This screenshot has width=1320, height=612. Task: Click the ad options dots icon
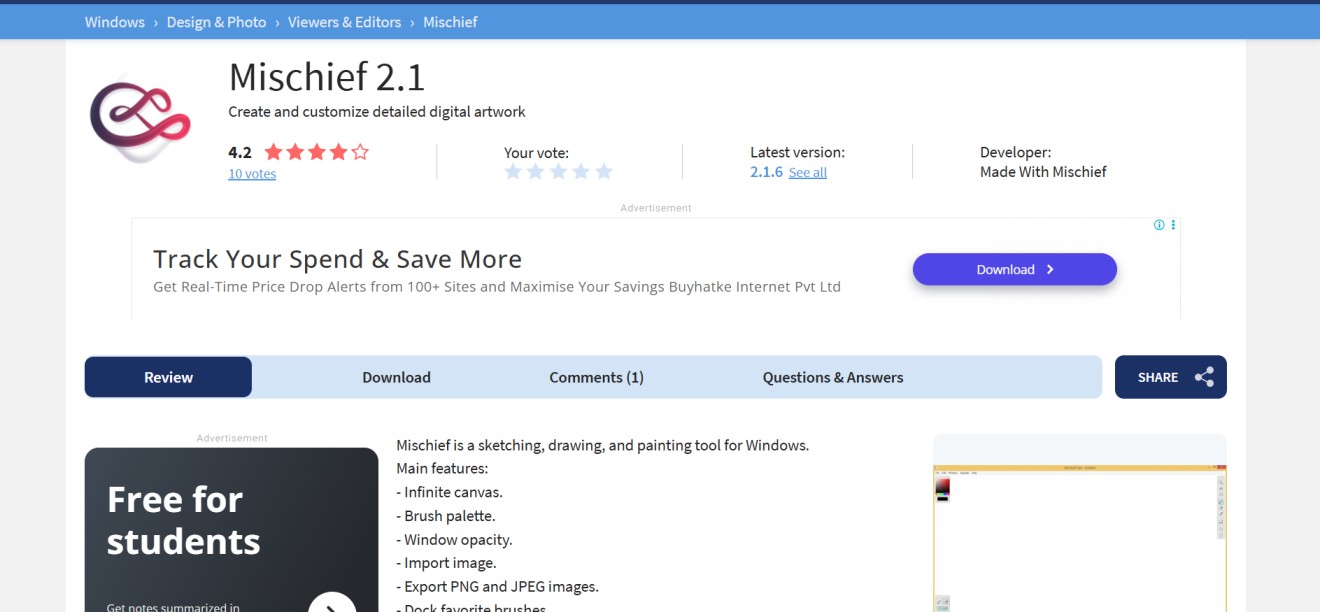[1173, 225]
